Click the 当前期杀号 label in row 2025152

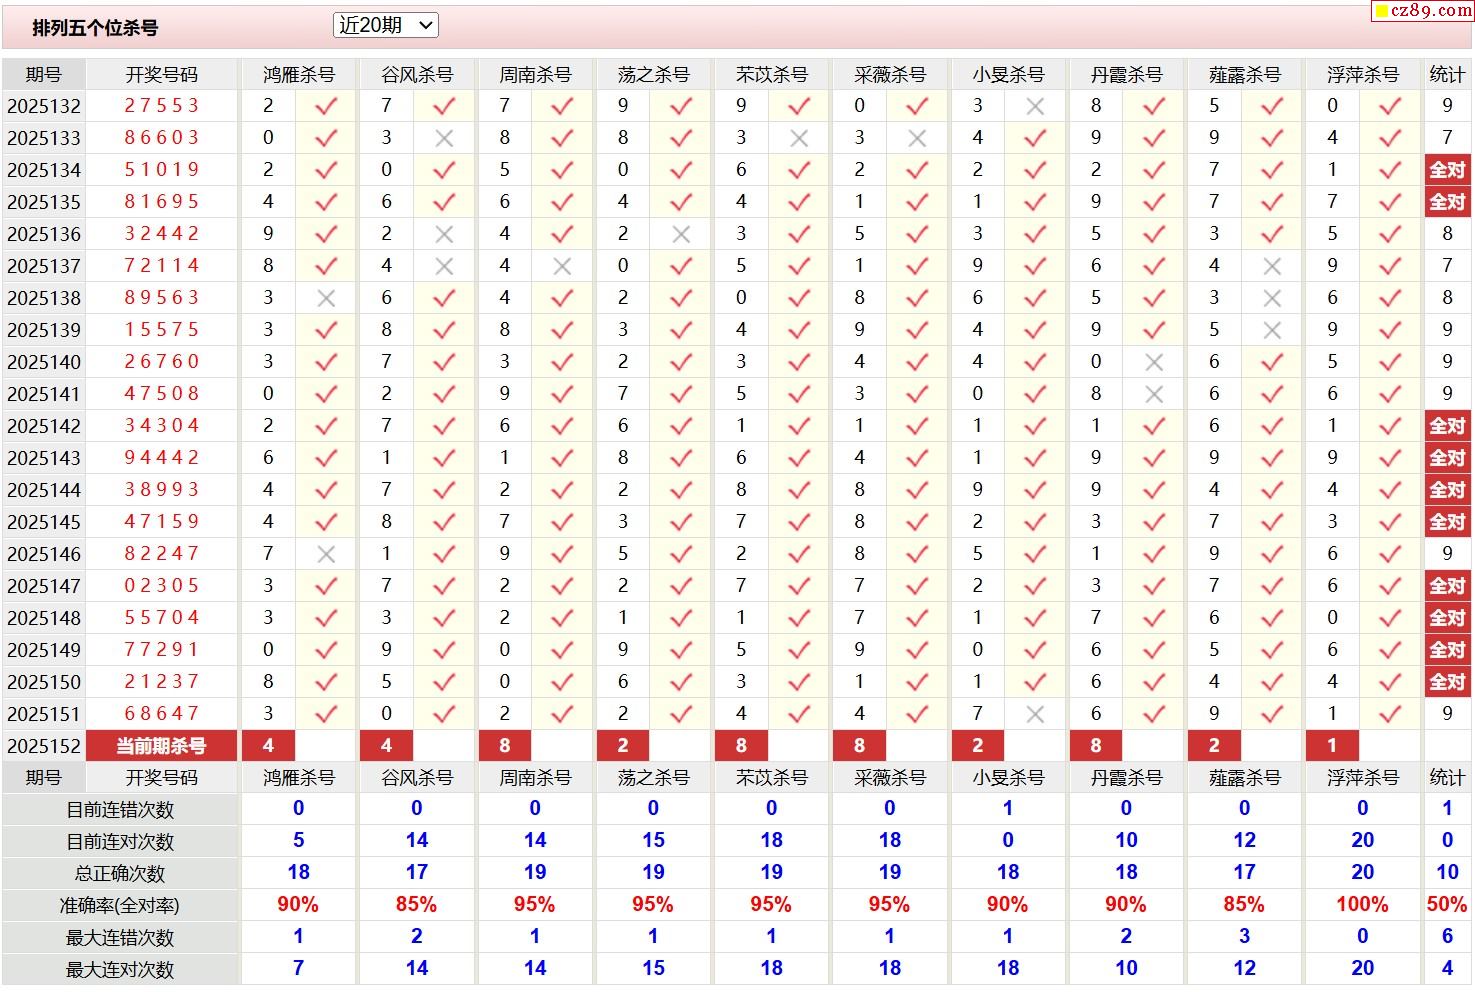coord(161,746)
